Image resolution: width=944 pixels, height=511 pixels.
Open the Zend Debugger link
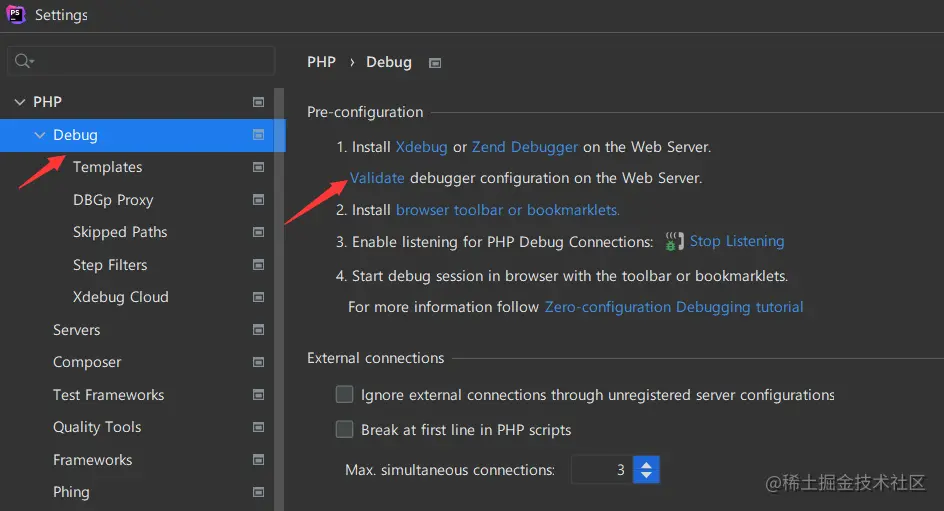coord(525,147)
